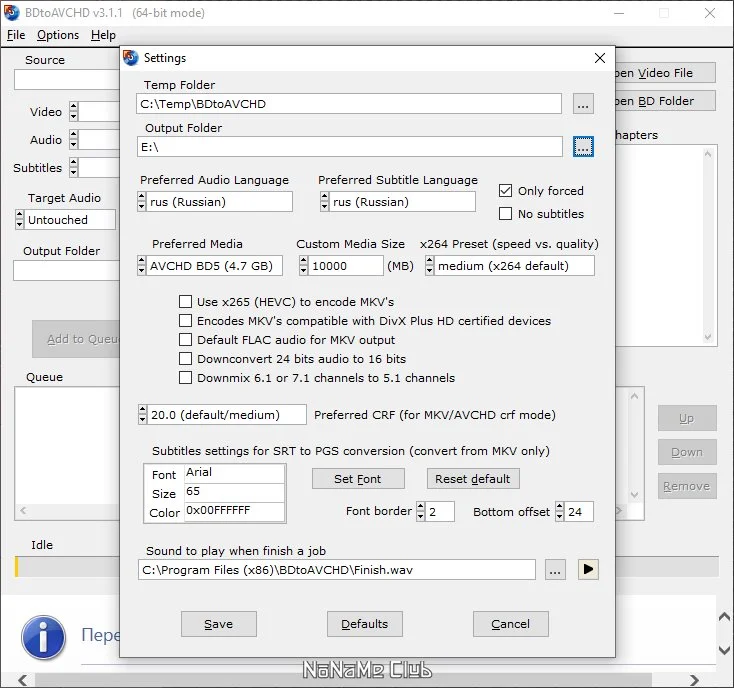Open the Help menu
This screenshot has width=734, height=688.
103,35
